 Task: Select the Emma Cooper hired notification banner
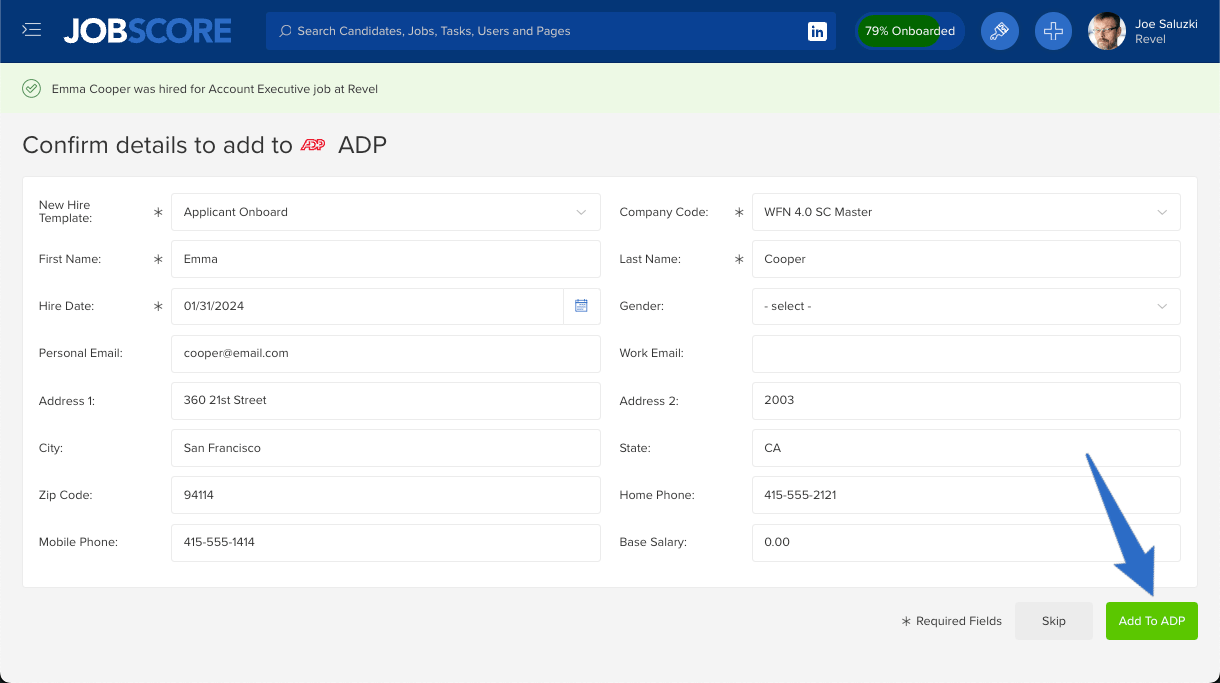tap(214, 89)
